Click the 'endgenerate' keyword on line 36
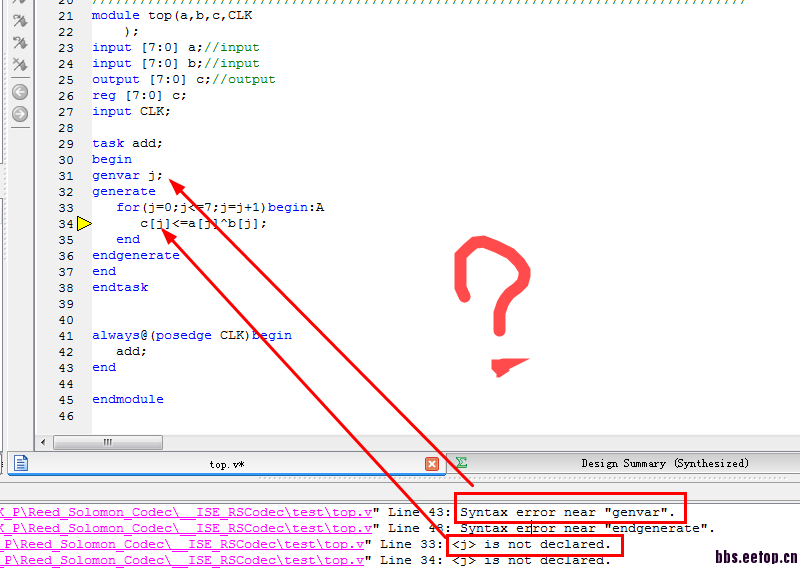This screenshot has height=569, width=800. [x=136, y=255]
